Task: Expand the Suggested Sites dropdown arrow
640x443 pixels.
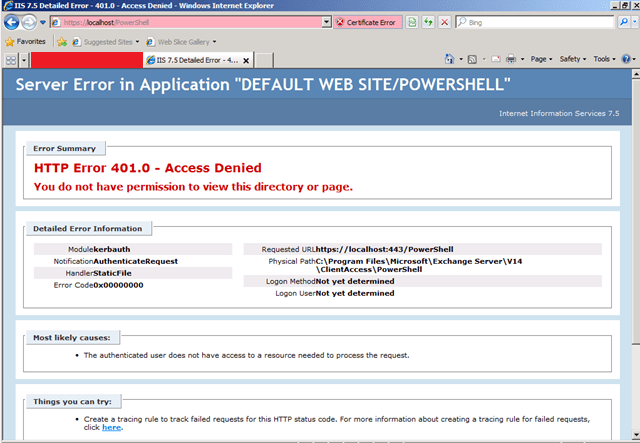Action: (x=137, y=42)
